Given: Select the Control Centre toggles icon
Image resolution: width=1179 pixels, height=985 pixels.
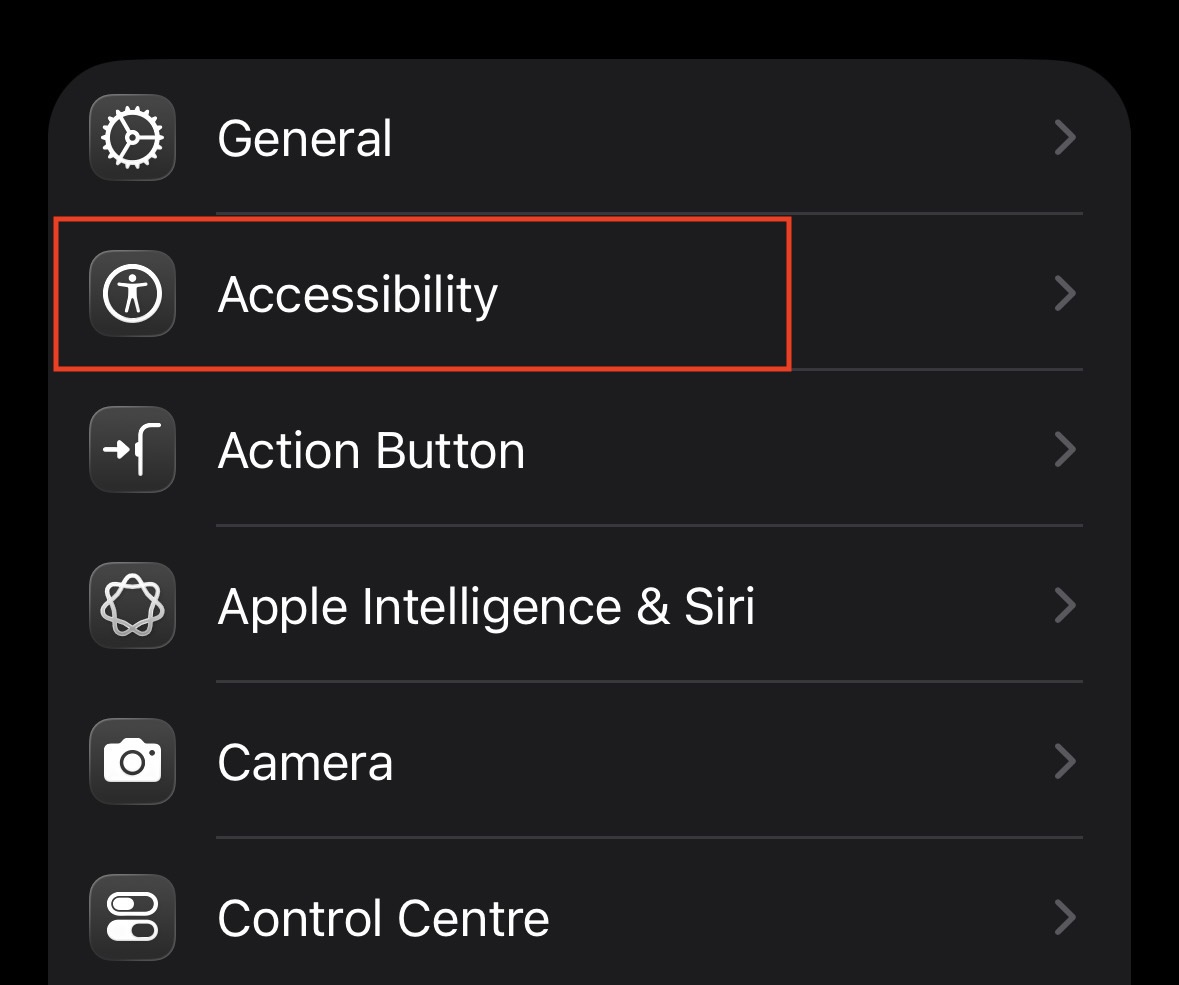Looking at the screenshot, I should [x=132, y=918].
